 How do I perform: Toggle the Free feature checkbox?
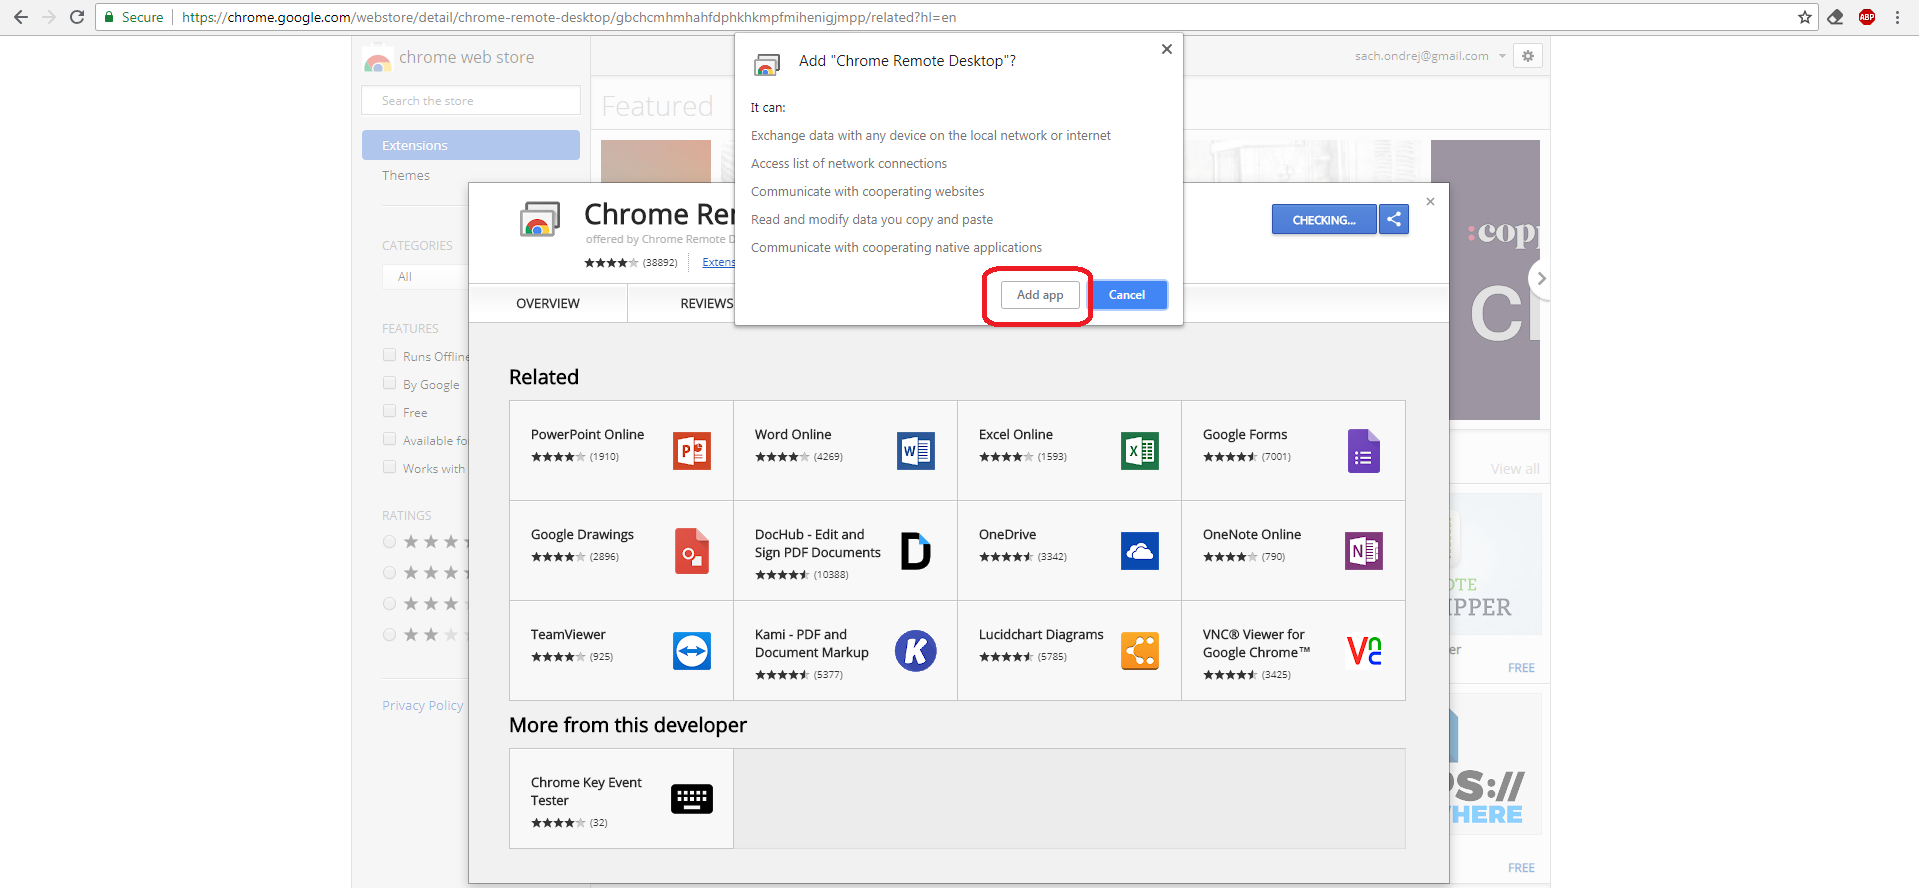pyautogui.click(x=390, y=411)
